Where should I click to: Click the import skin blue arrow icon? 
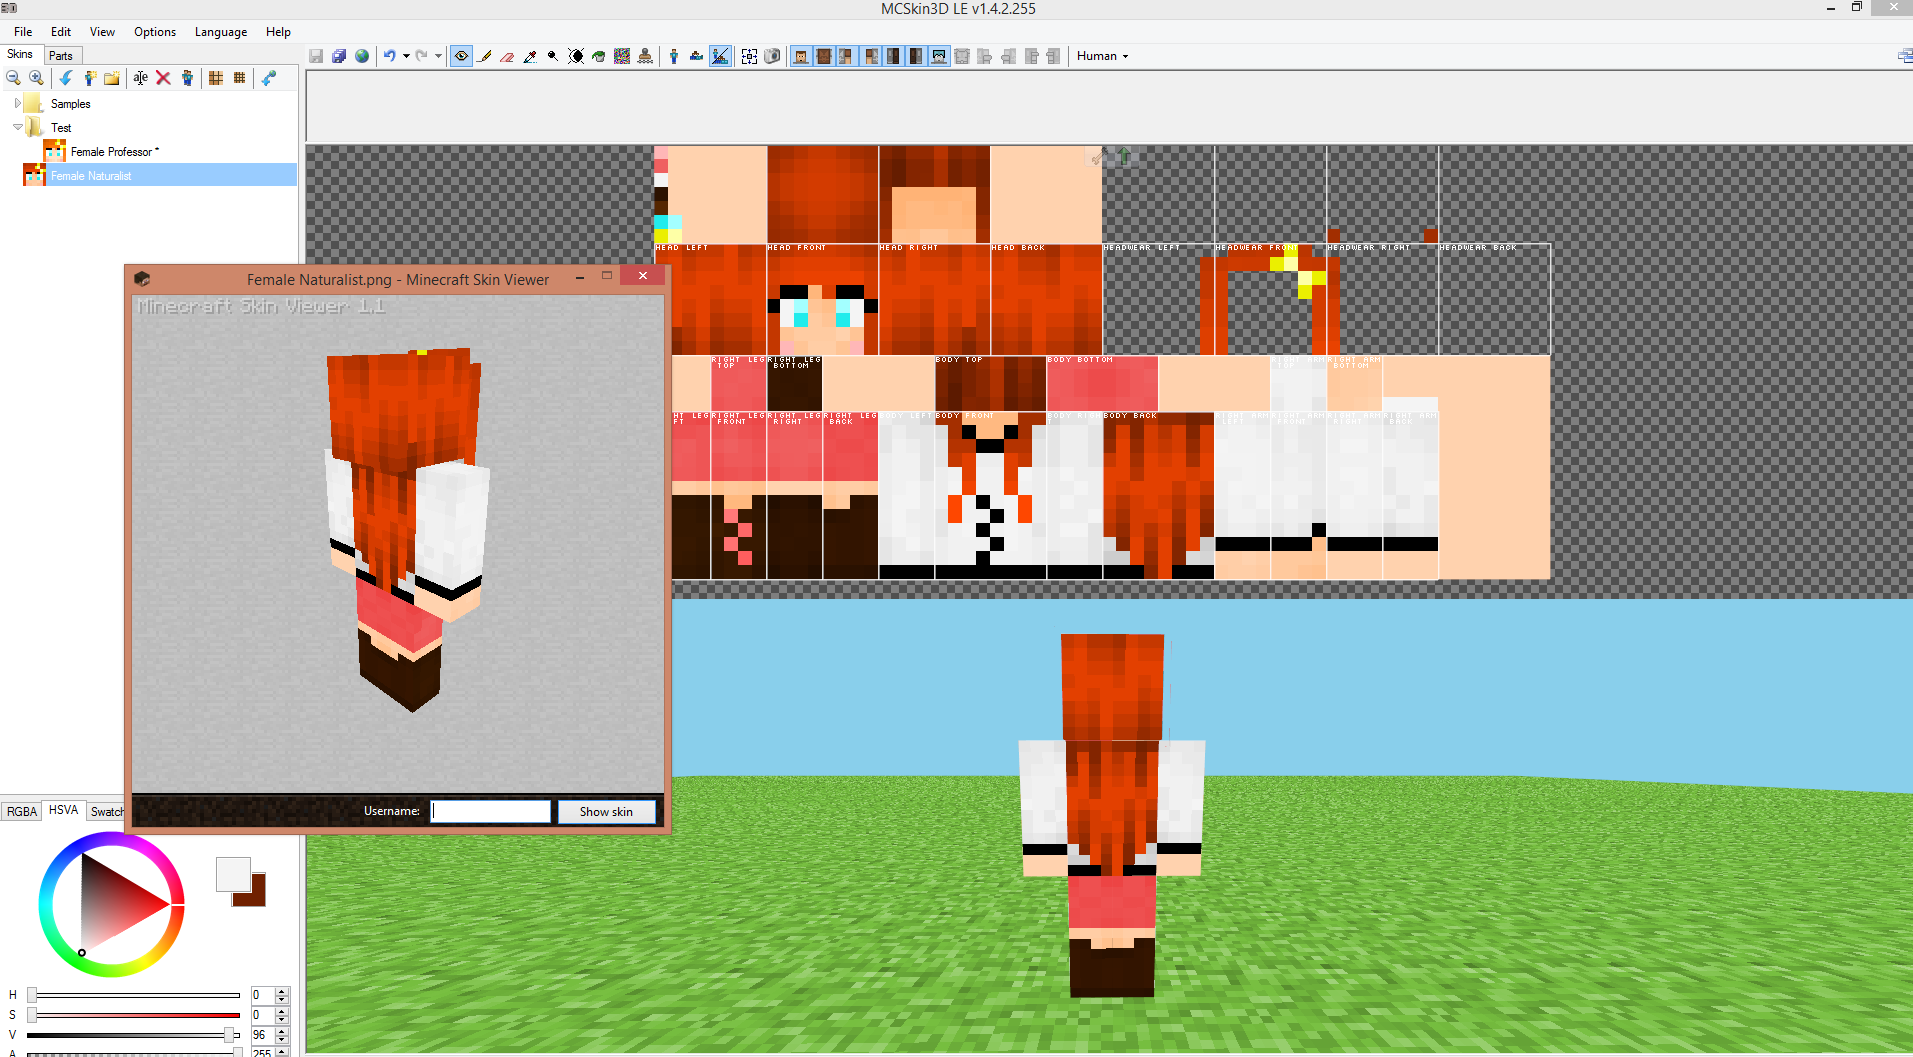tap(66, 78)
